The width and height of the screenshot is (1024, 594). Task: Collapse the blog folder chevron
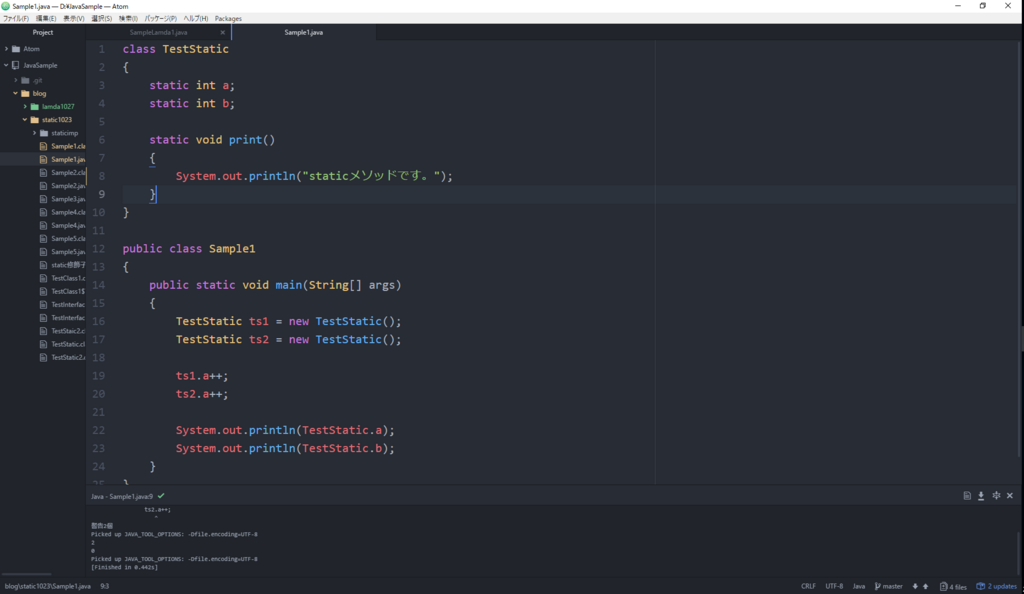click(x=16, y=93)
